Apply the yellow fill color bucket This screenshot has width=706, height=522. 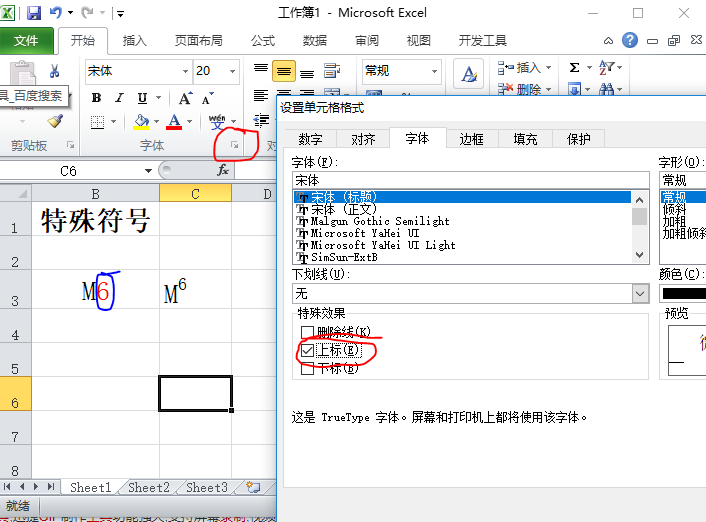[x=141, y=122]
